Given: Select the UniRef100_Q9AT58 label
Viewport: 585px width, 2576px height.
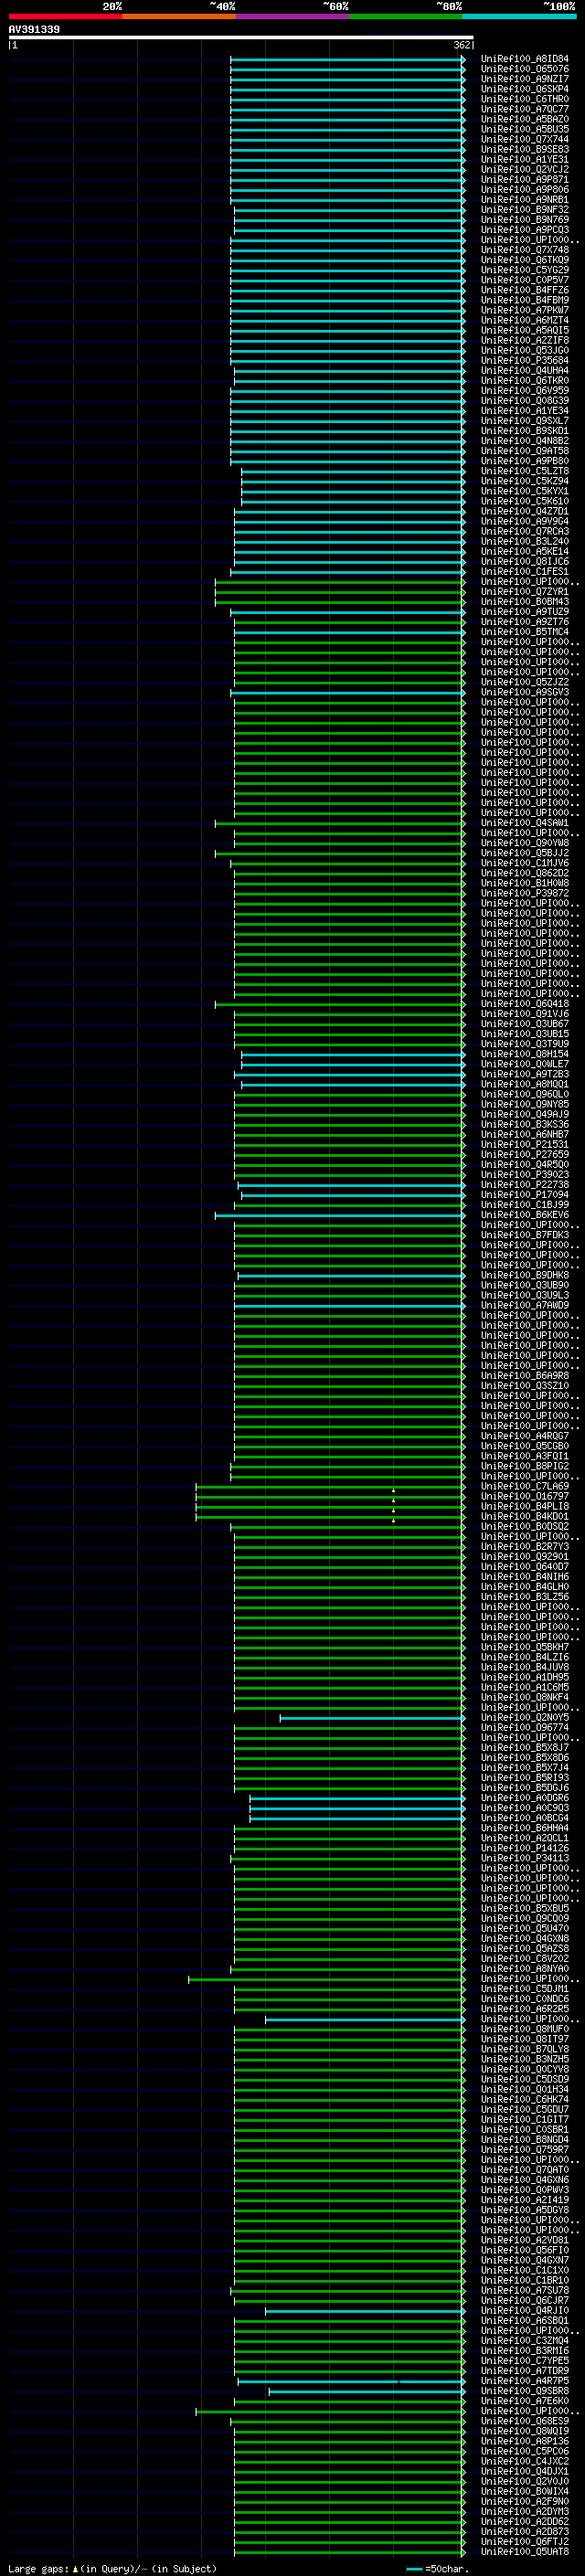Looking at the screenshot, I should click(x=525, y=451).
